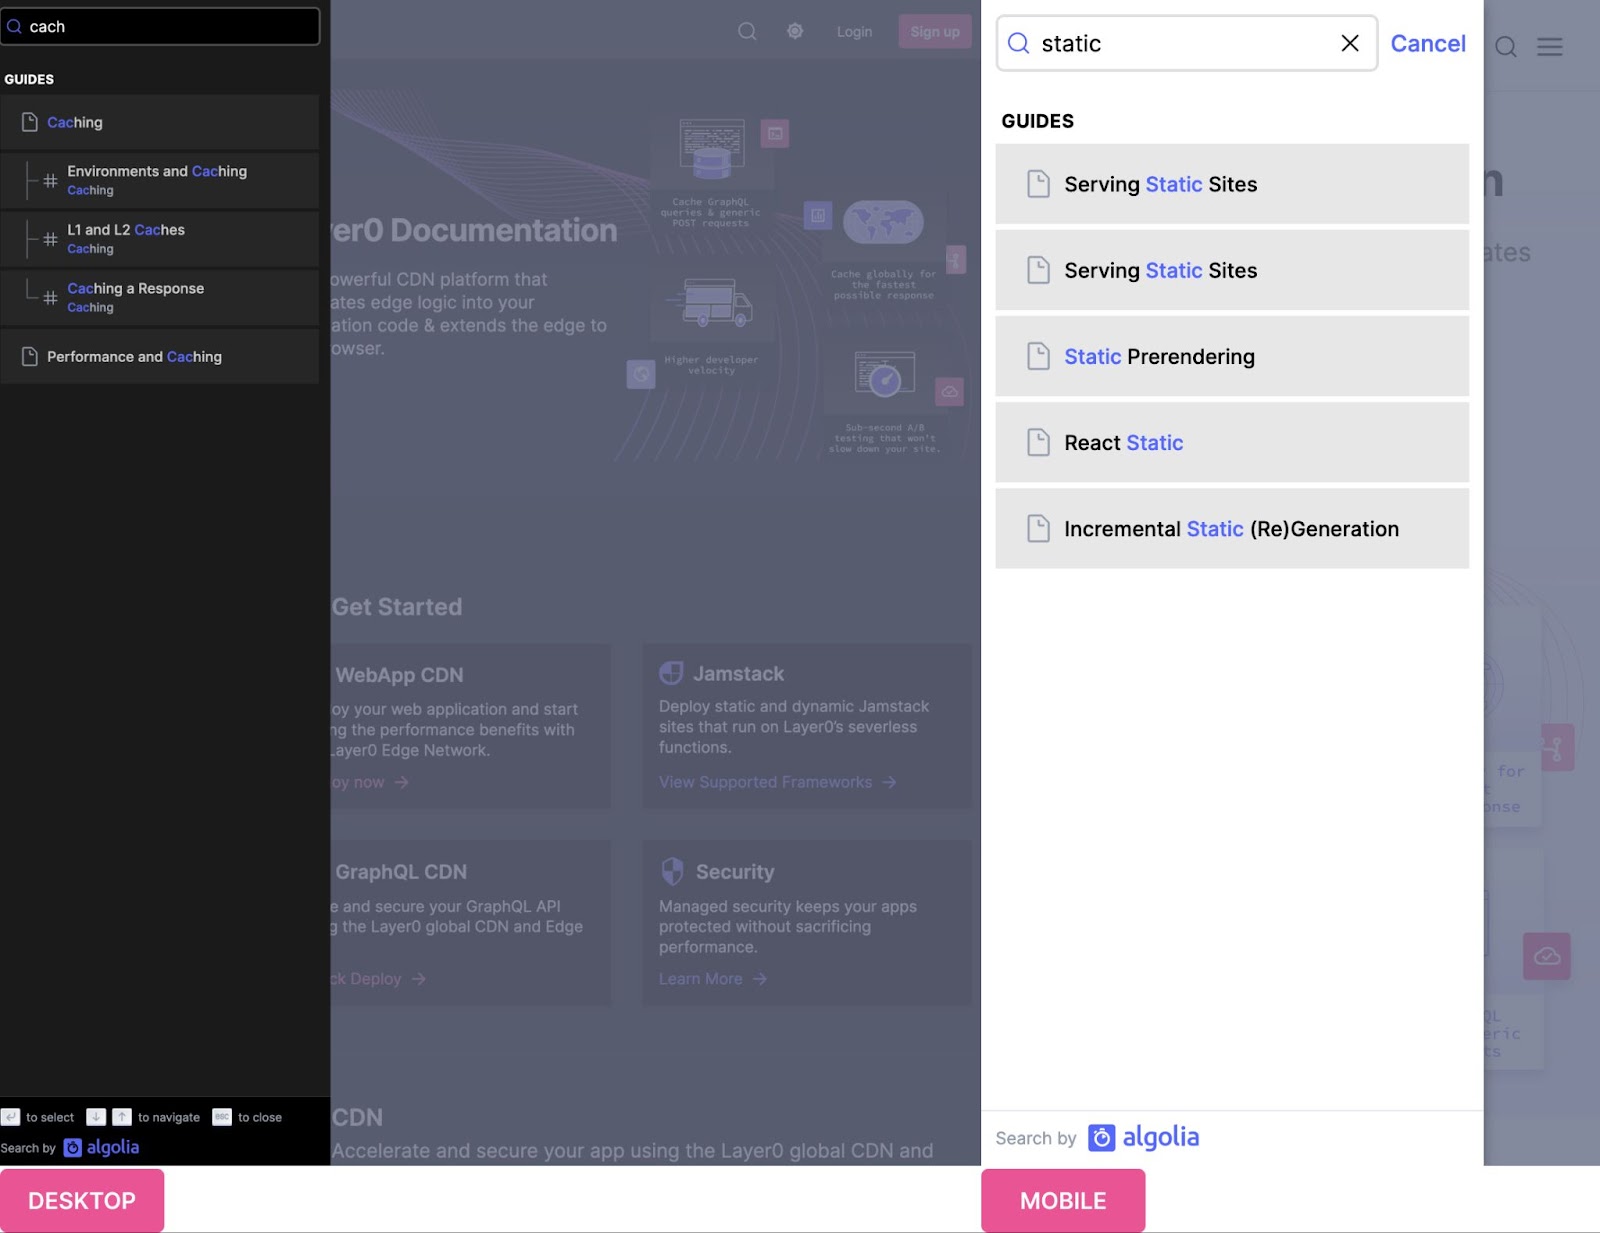Click document icon beside Static Prerendering

1039,356
